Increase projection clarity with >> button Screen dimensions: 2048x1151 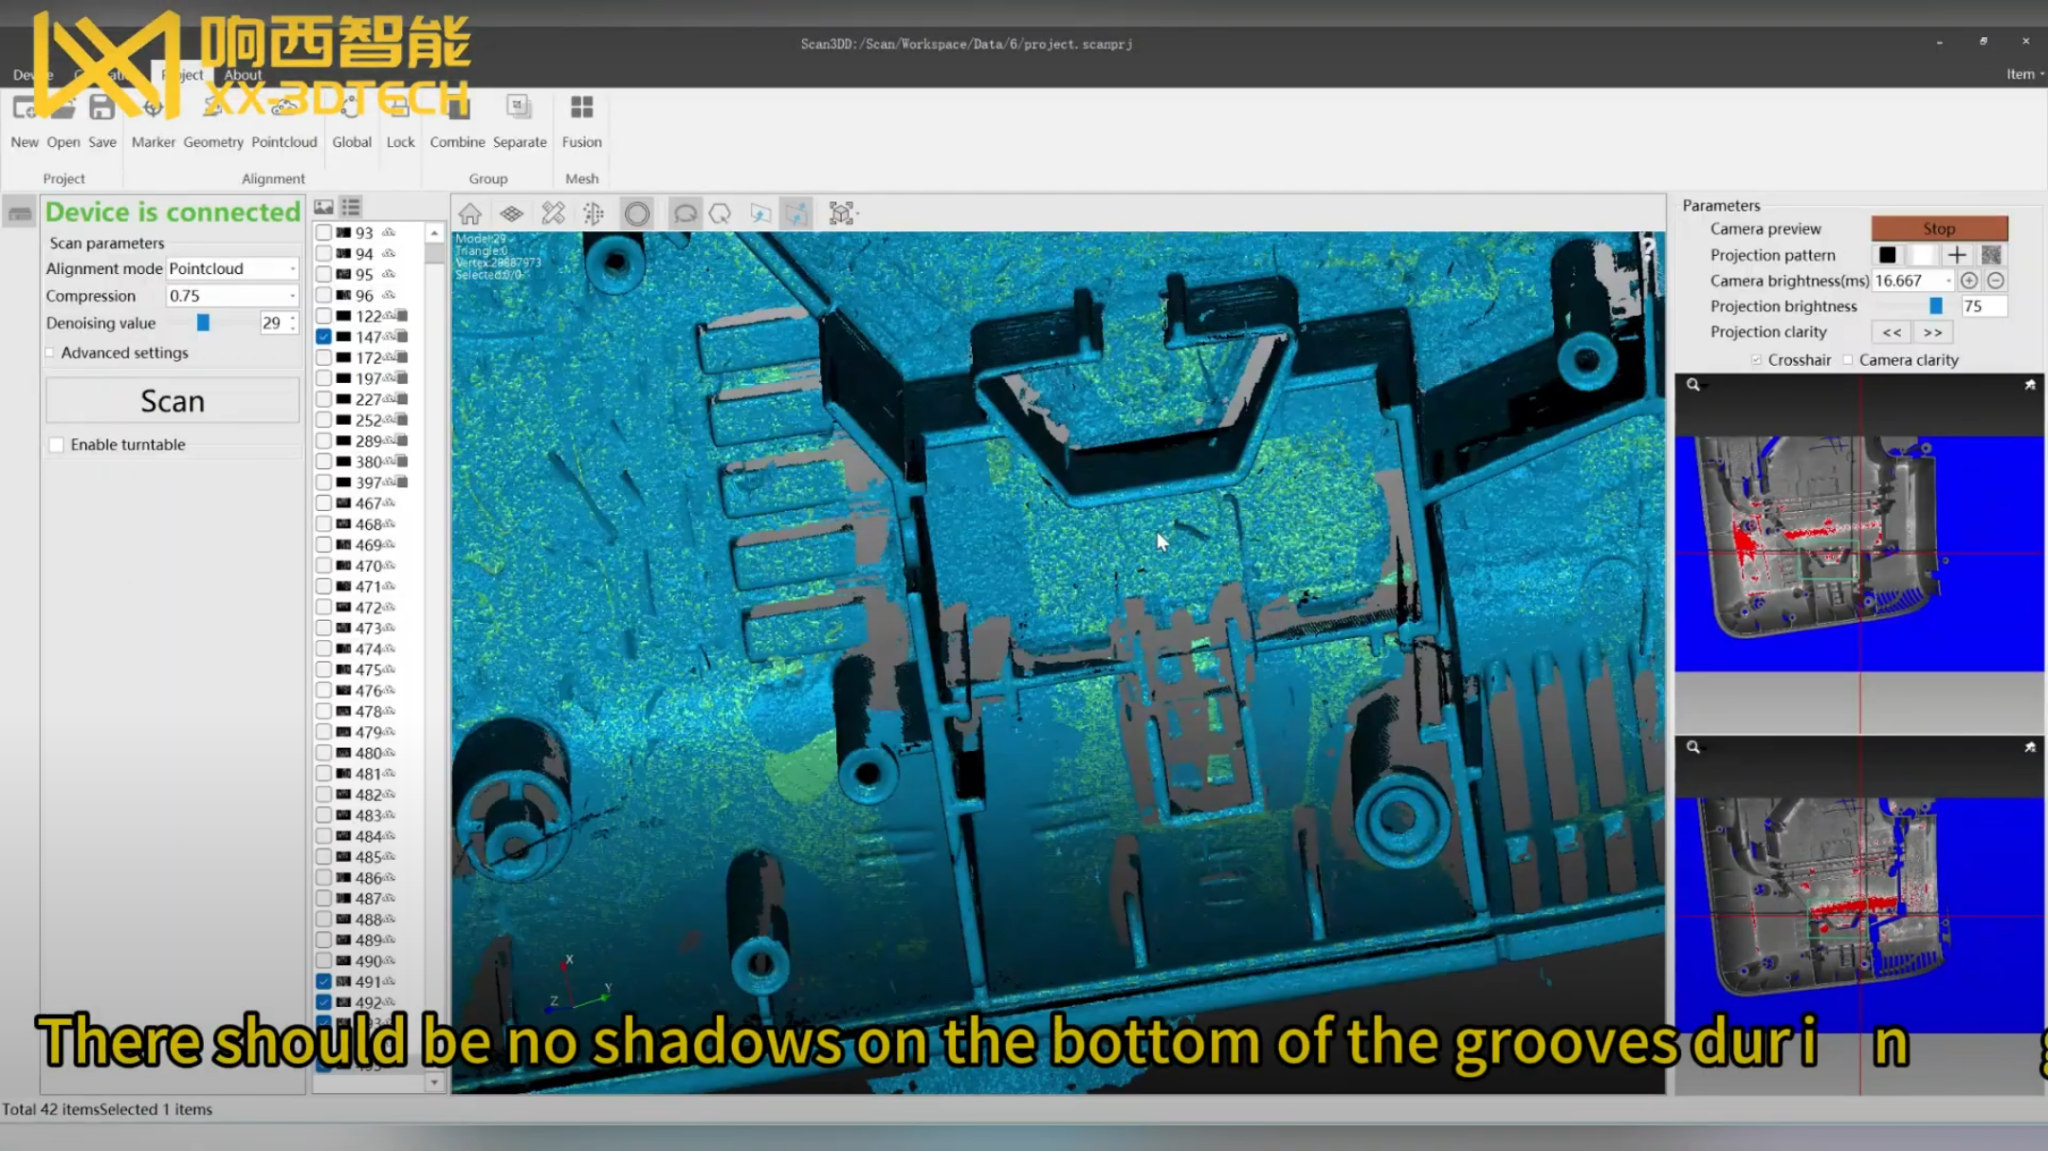click(x=1933, y=332)
